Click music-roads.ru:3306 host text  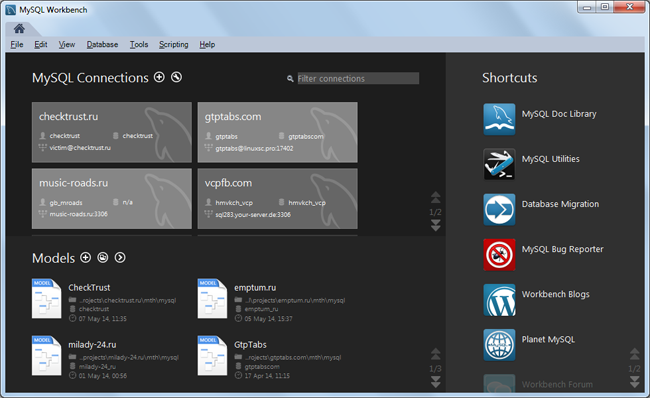coord(78,214)
